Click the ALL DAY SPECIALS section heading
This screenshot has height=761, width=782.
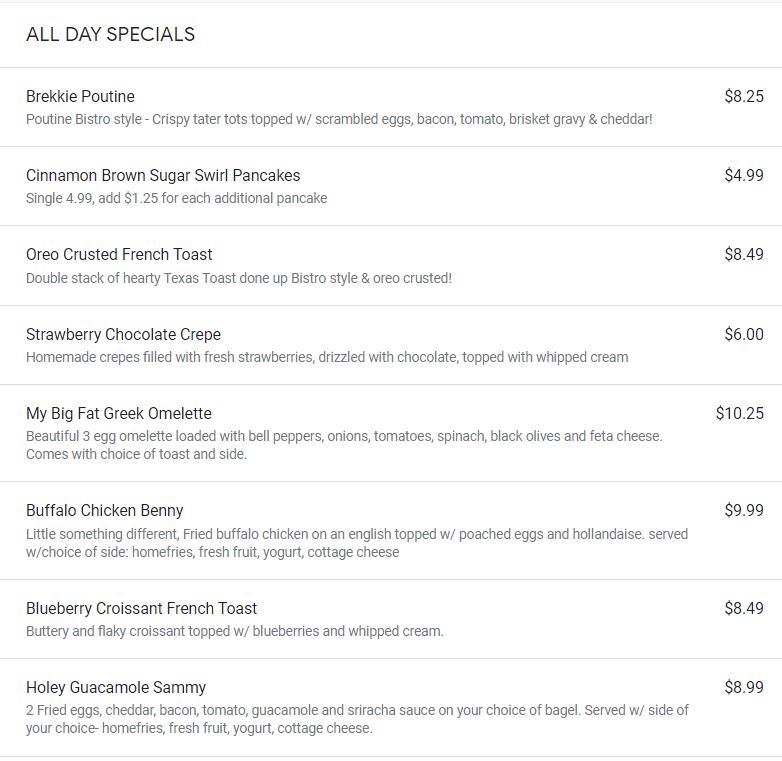coord(110,34)
